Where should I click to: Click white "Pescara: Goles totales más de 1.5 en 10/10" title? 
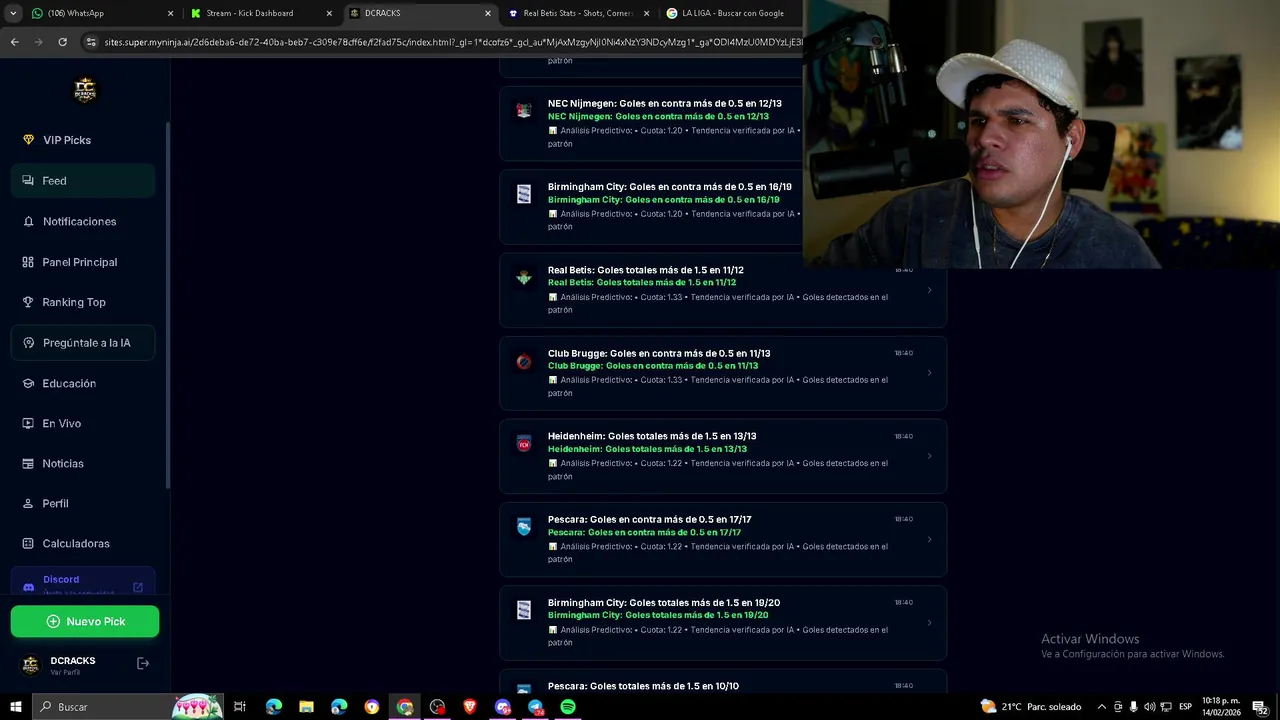tap(643, 686)
